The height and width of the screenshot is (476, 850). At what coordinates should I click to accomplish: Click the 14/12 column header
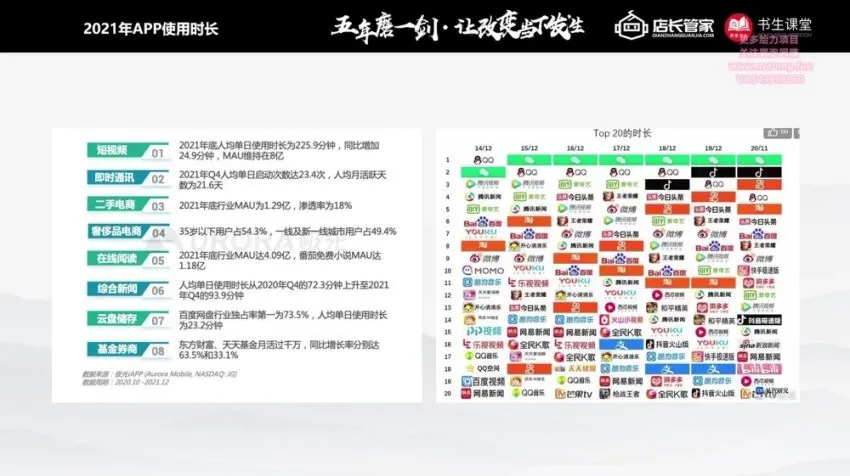tap(483, 148)
